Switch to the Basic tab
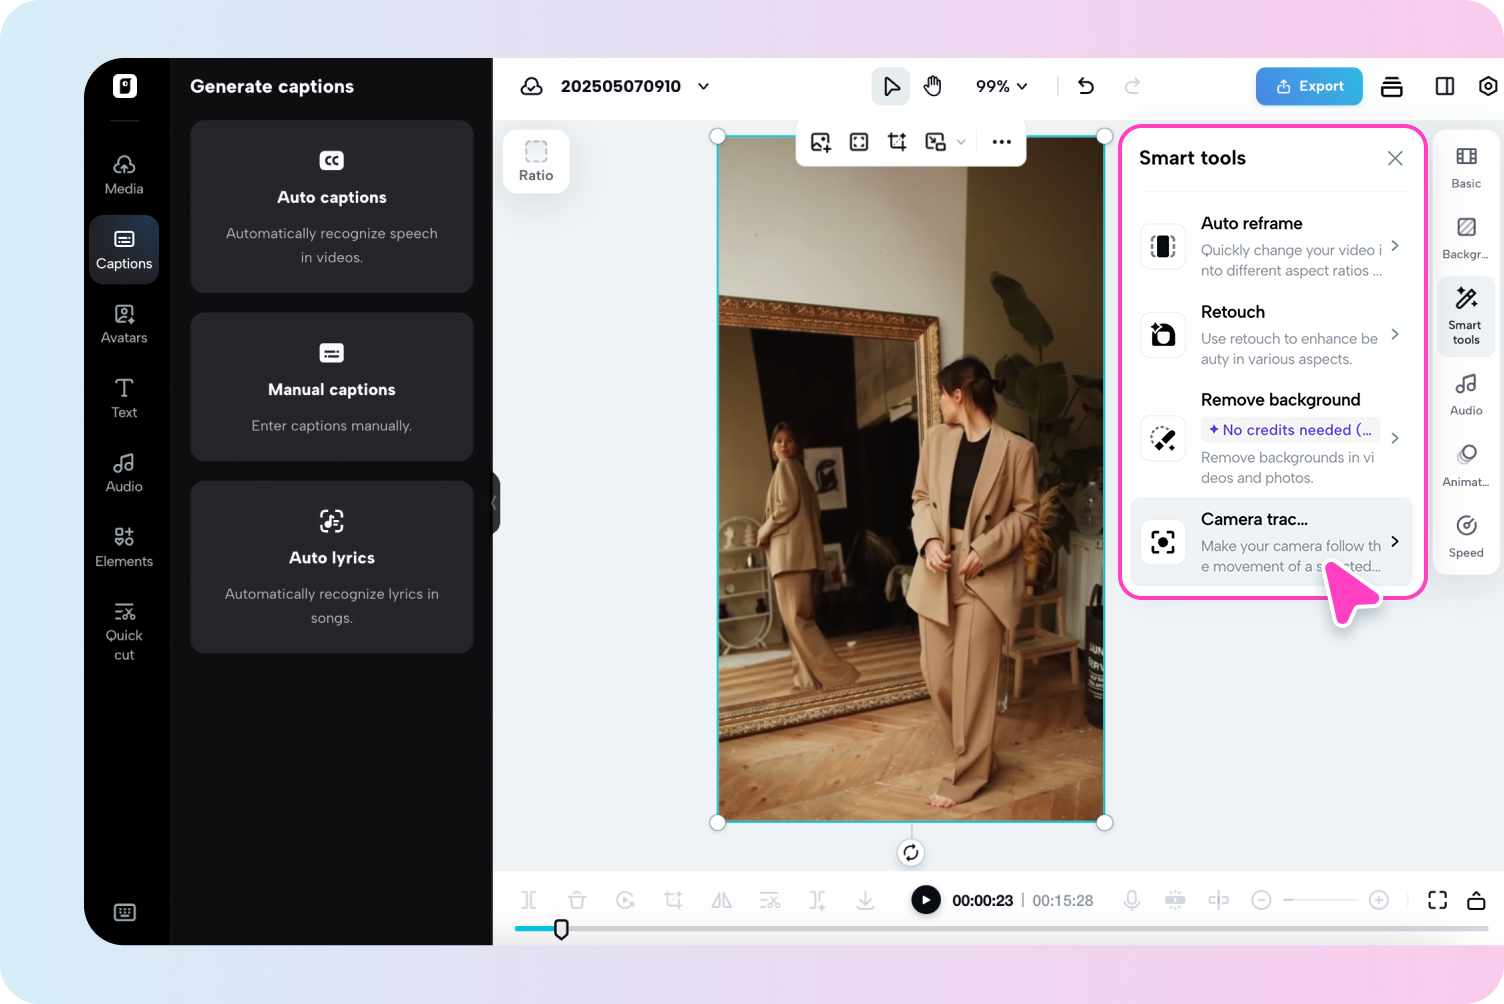The image size is (1504, 1004). point(1466,168)
